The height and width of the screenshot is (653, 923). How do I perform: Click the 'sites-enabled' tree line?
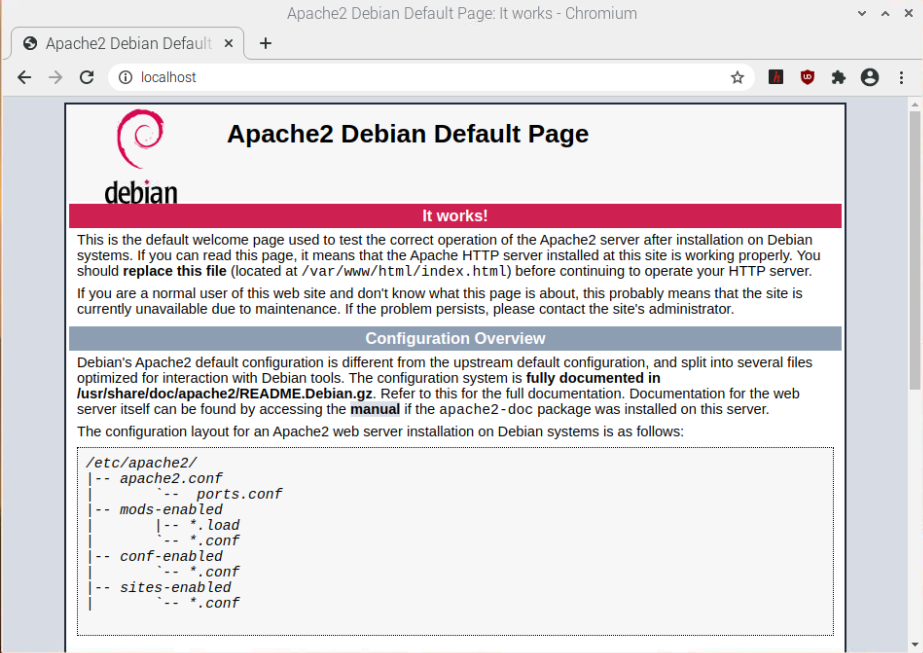coord(175,588)
